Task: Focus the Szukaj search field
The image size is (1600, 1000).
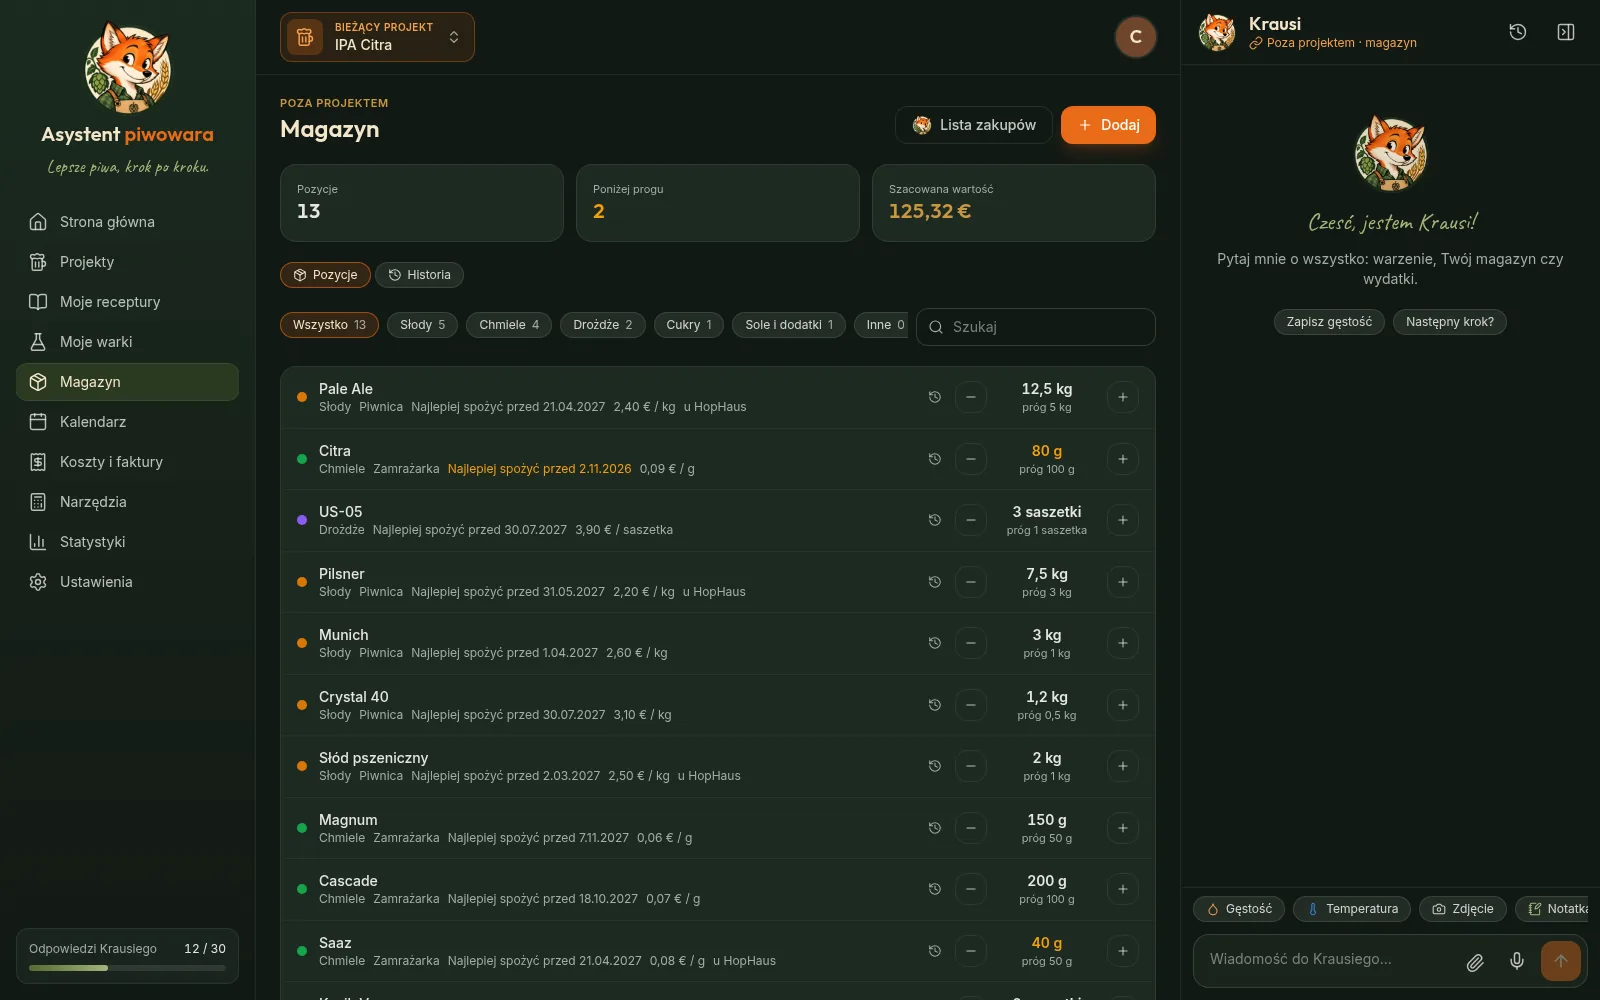Action: click(1035, 327)
